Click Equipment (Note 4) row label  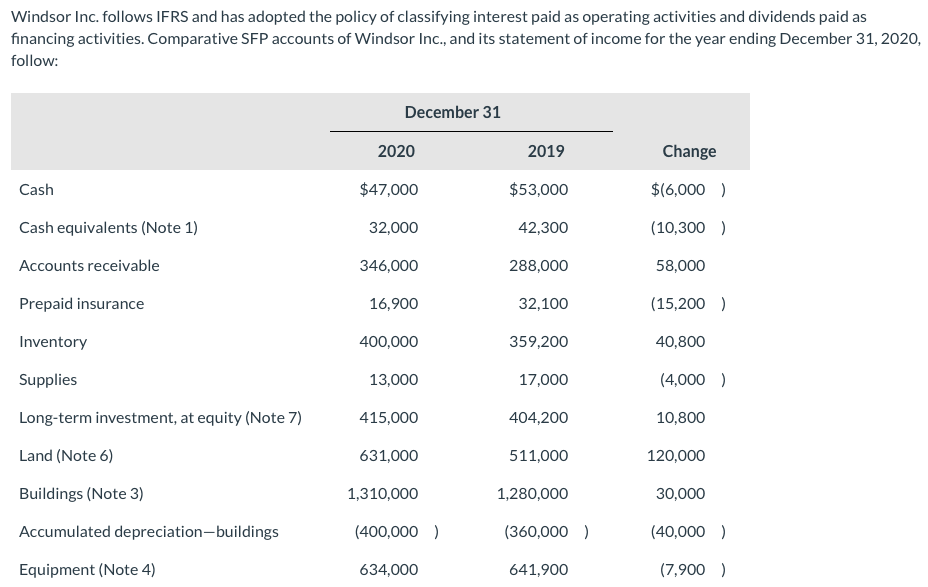point(87,569)
